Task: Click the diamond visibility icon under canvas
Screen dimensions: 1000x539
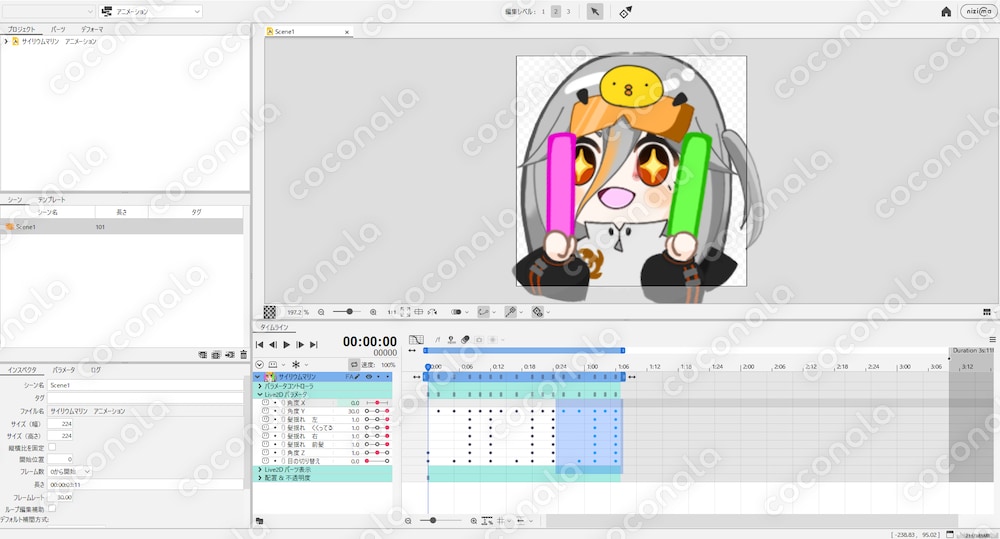Action: tap(538, 312)
